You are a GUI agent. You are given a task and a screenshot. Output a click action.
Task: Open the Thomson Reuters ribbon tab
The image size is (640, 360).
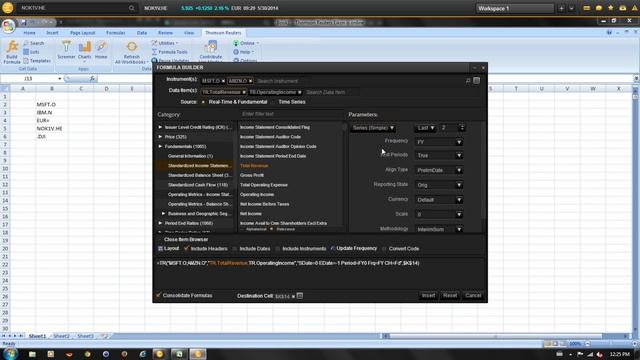pyautogui.click(x=223, y=33)
